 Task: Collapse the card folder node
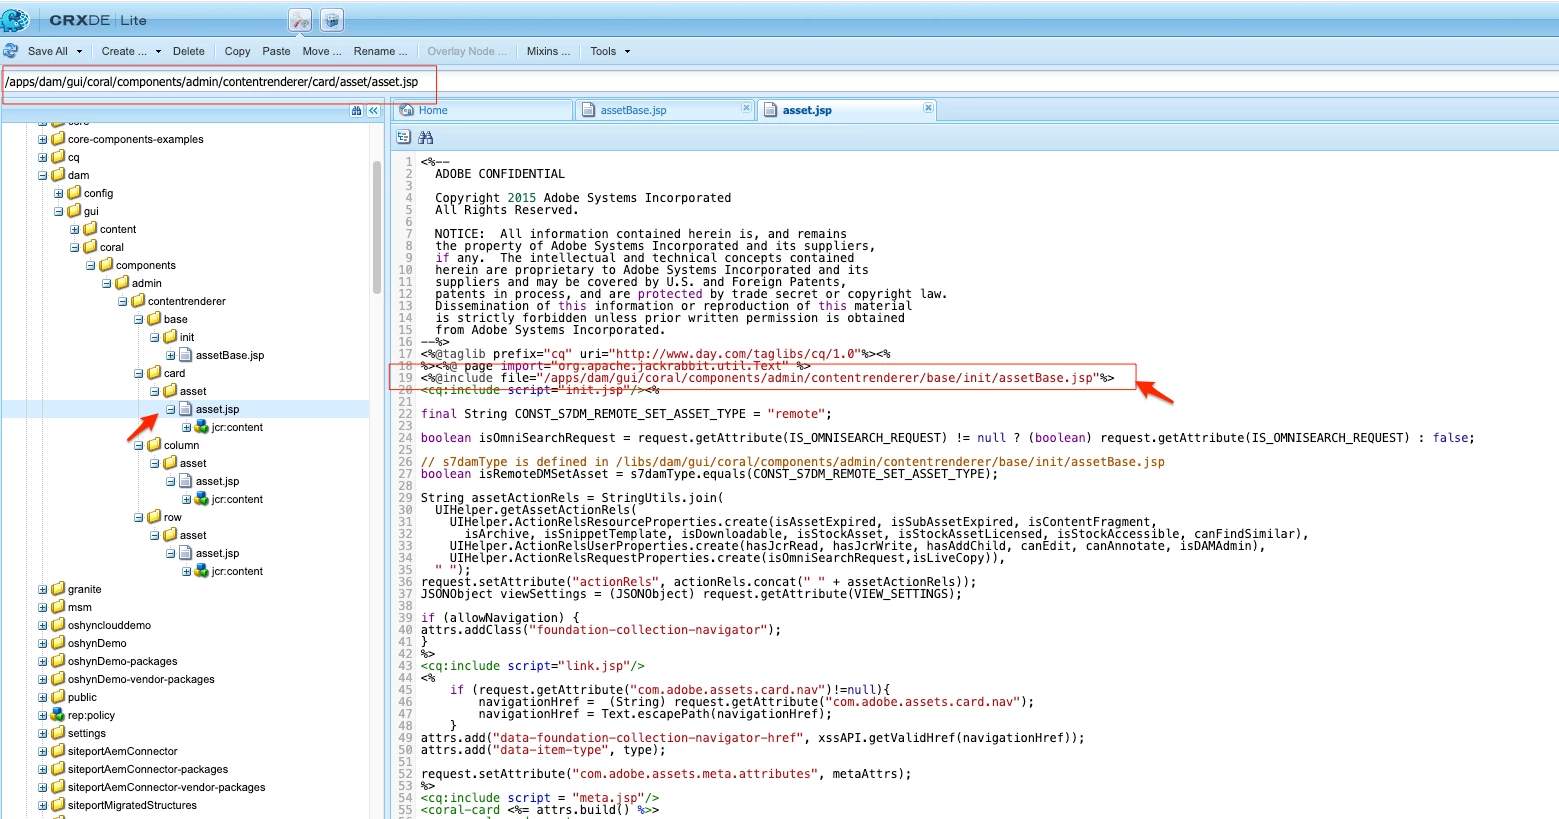(139, 373)
